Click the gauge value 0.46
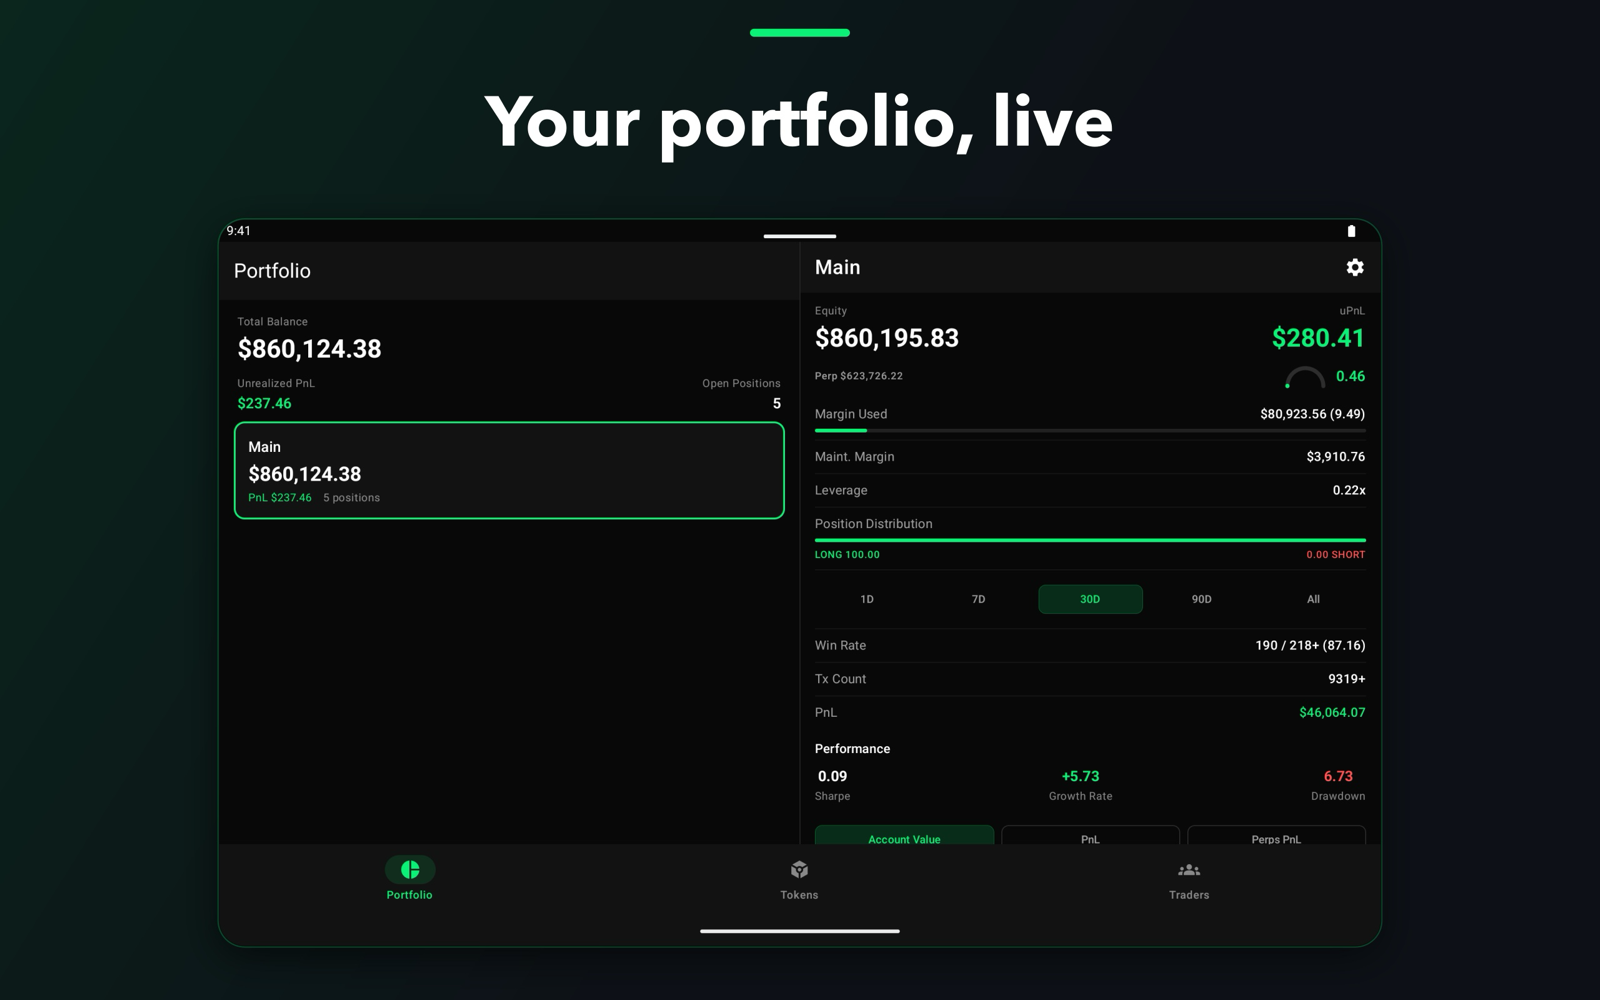 click(1350, 376)
